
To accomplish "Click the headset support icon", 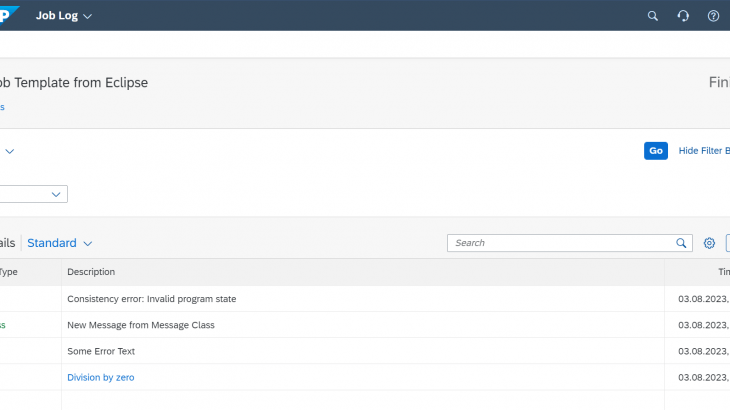I will tap(683, 16).
